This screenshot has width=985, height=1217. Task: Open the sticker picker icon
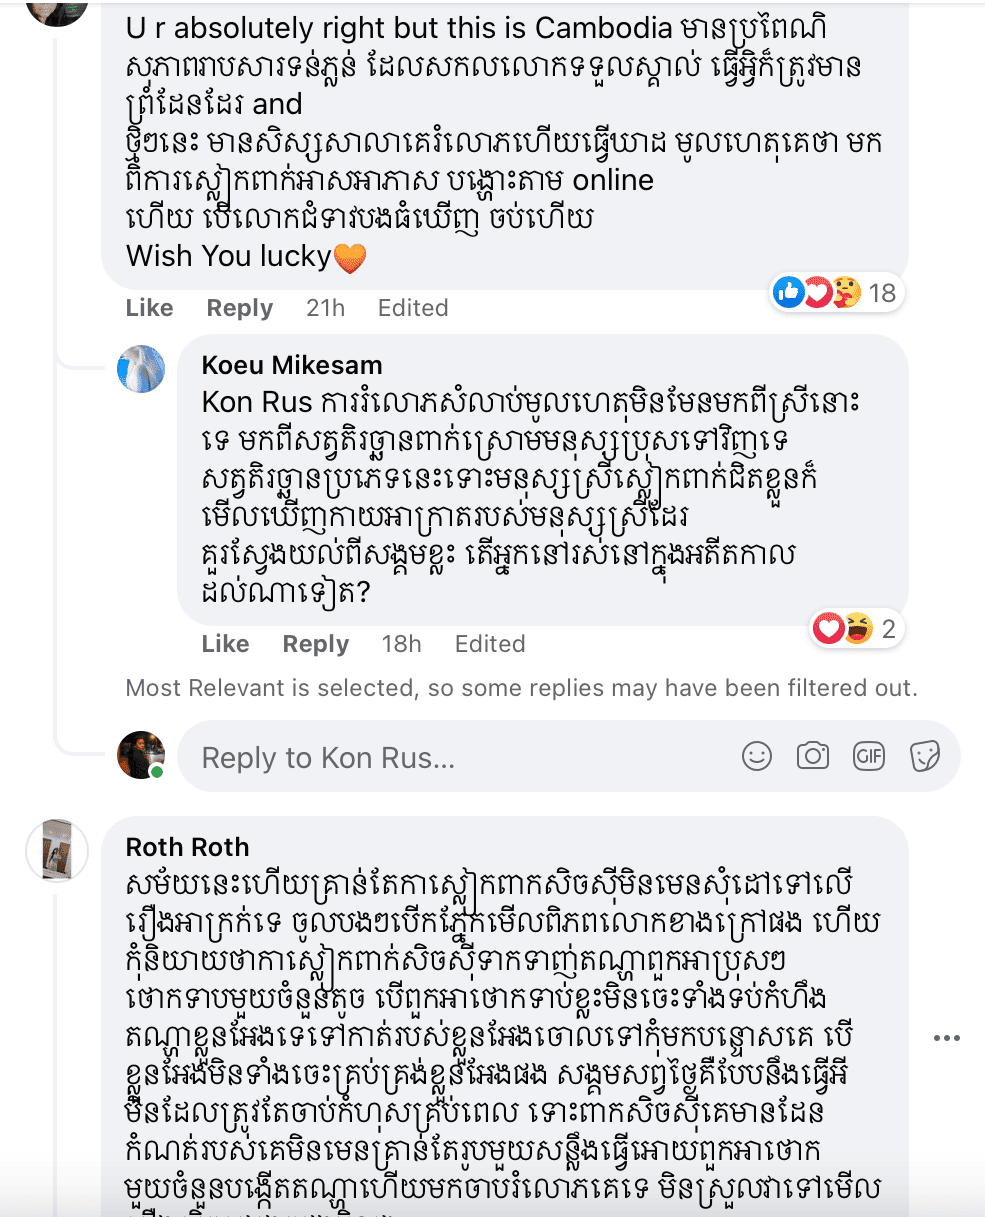coord(925,757)
